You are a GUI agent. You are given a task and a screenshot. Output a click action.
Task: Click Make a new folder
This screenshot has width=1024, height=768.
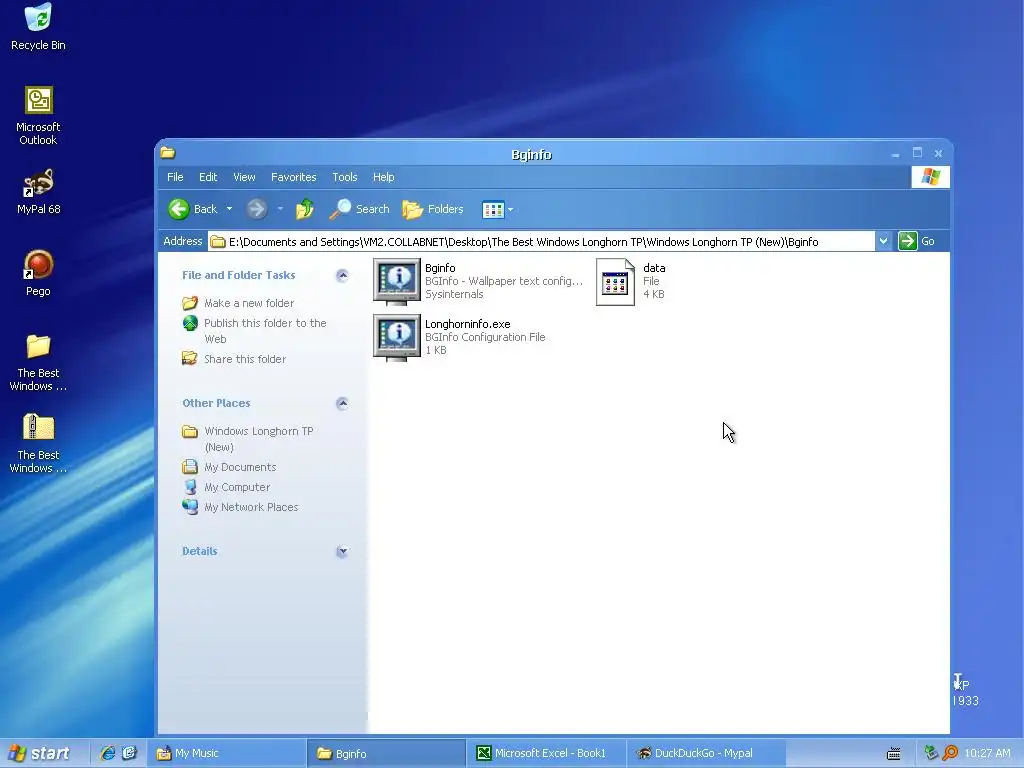pyautogui.click(x=249, y=303)
